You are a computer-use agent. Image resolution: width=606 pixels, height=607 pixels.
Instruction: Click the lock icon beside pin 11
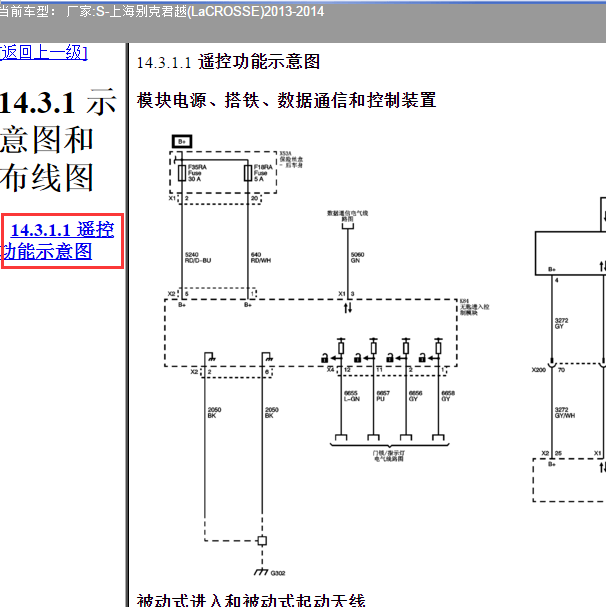[357, 358]
